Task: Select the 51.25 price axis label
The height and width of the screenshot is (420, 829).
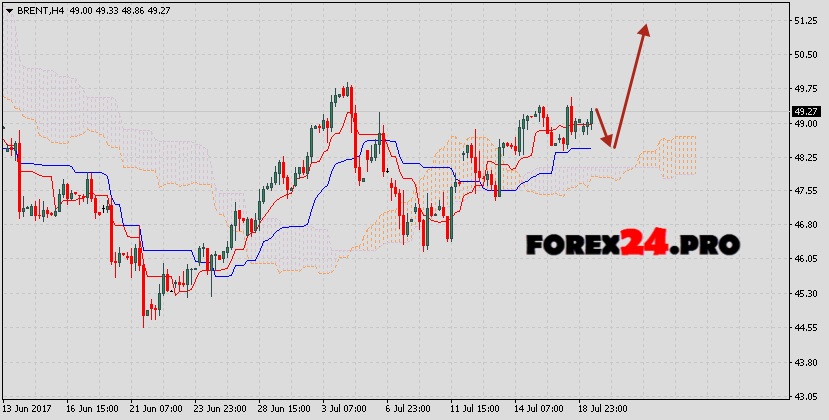Action: coord(804,21)
